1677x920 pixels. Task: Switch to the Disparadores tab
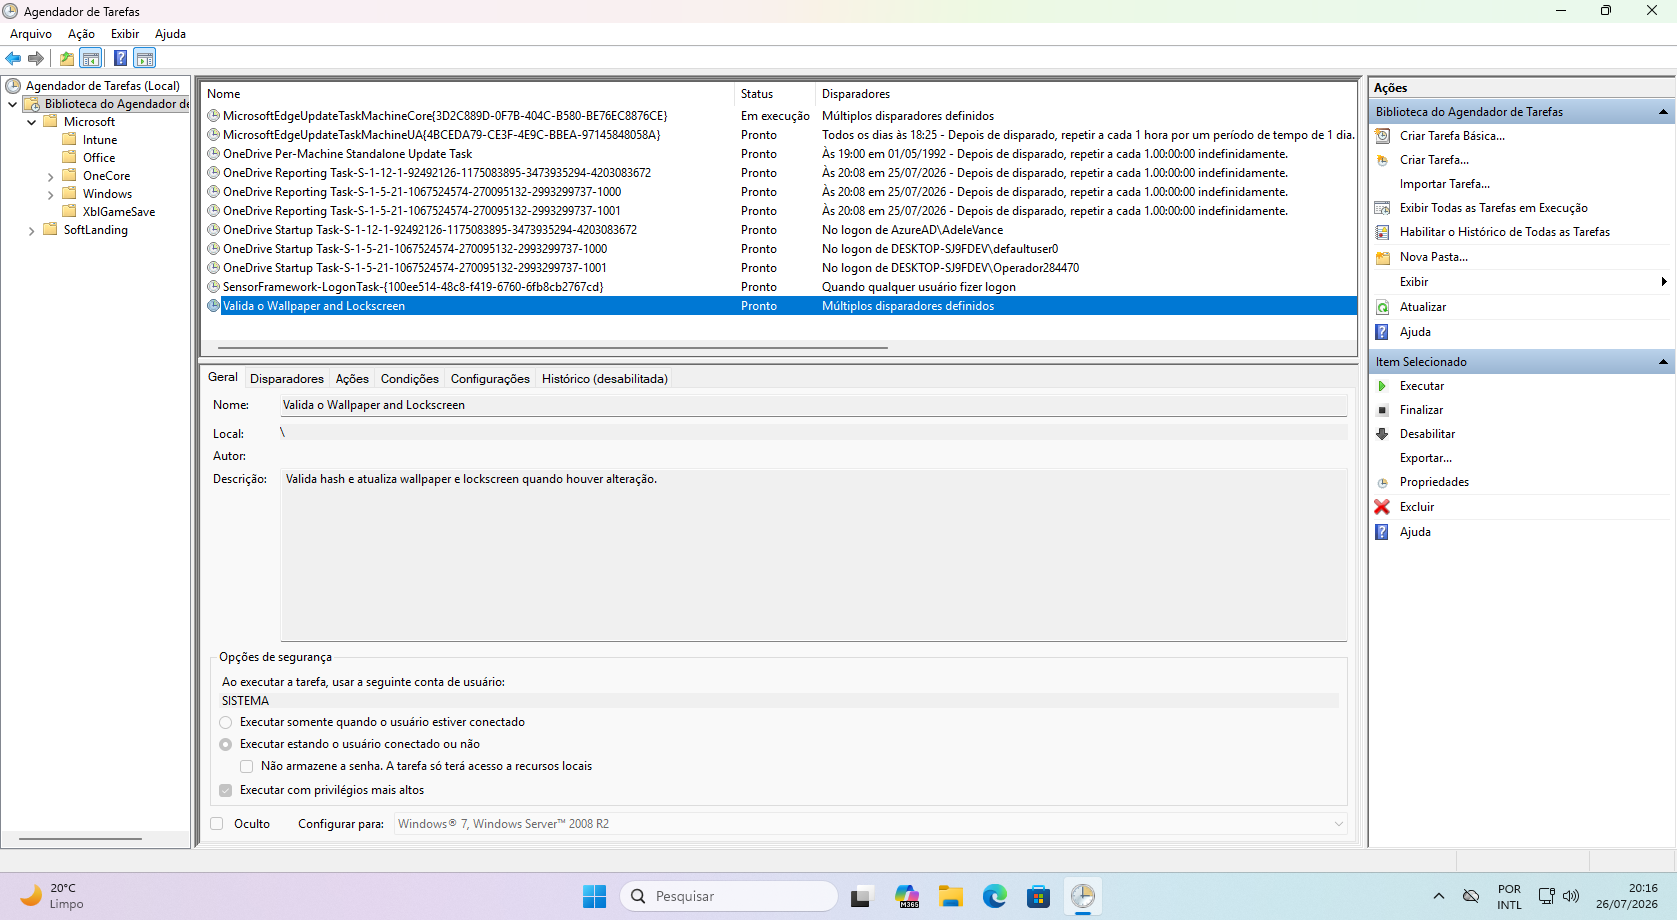(x=287, y=379)
